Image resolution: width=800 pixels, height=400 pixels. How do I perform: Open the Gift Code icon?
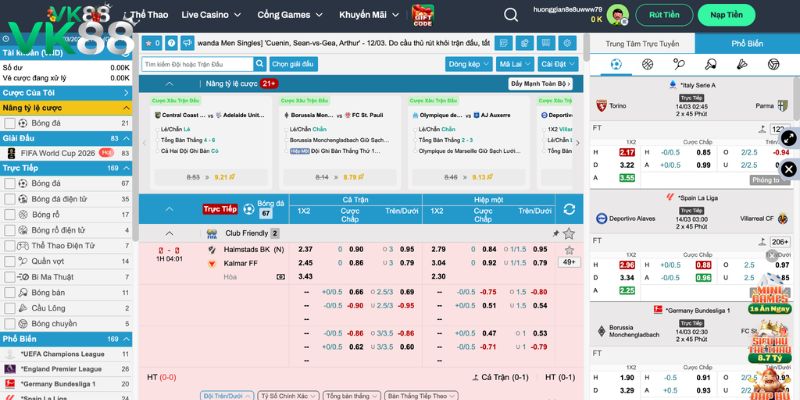(422, 15)
